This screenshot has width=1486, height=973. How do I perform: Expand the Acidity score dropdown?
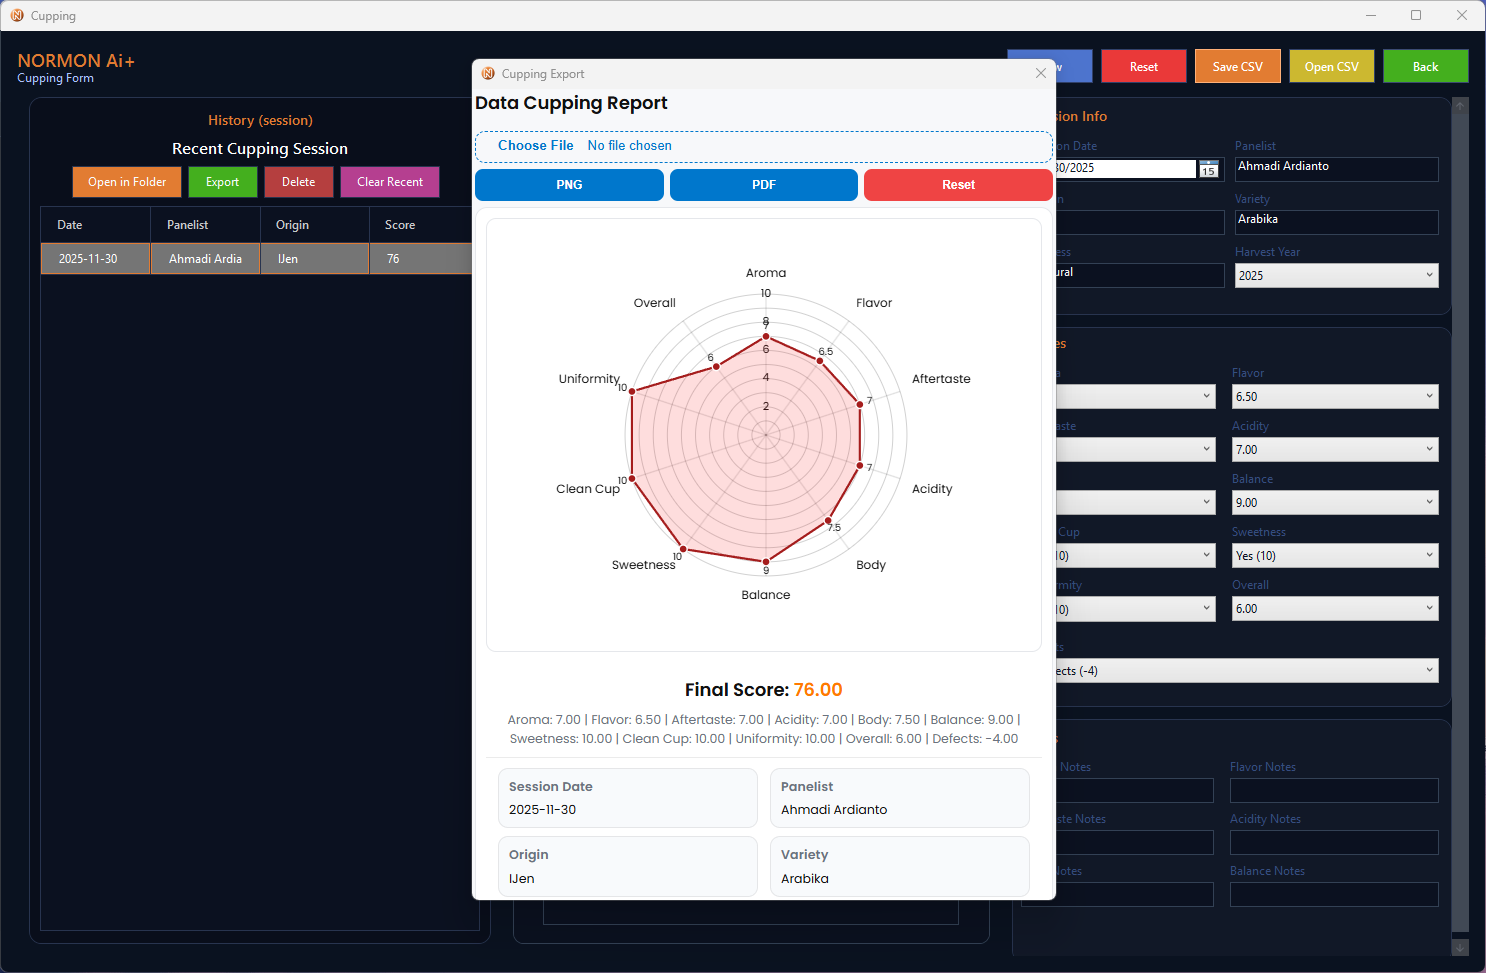(x=1334, y=450)
